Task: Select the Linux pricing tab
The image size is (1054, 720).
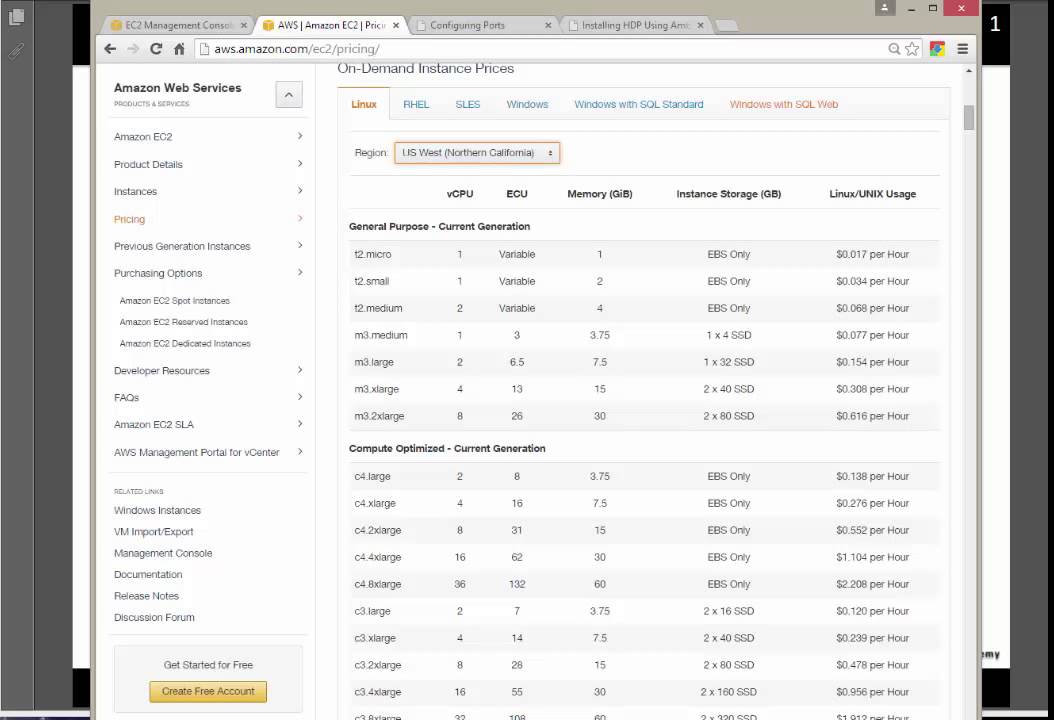Action: click(x=364, y=104)
